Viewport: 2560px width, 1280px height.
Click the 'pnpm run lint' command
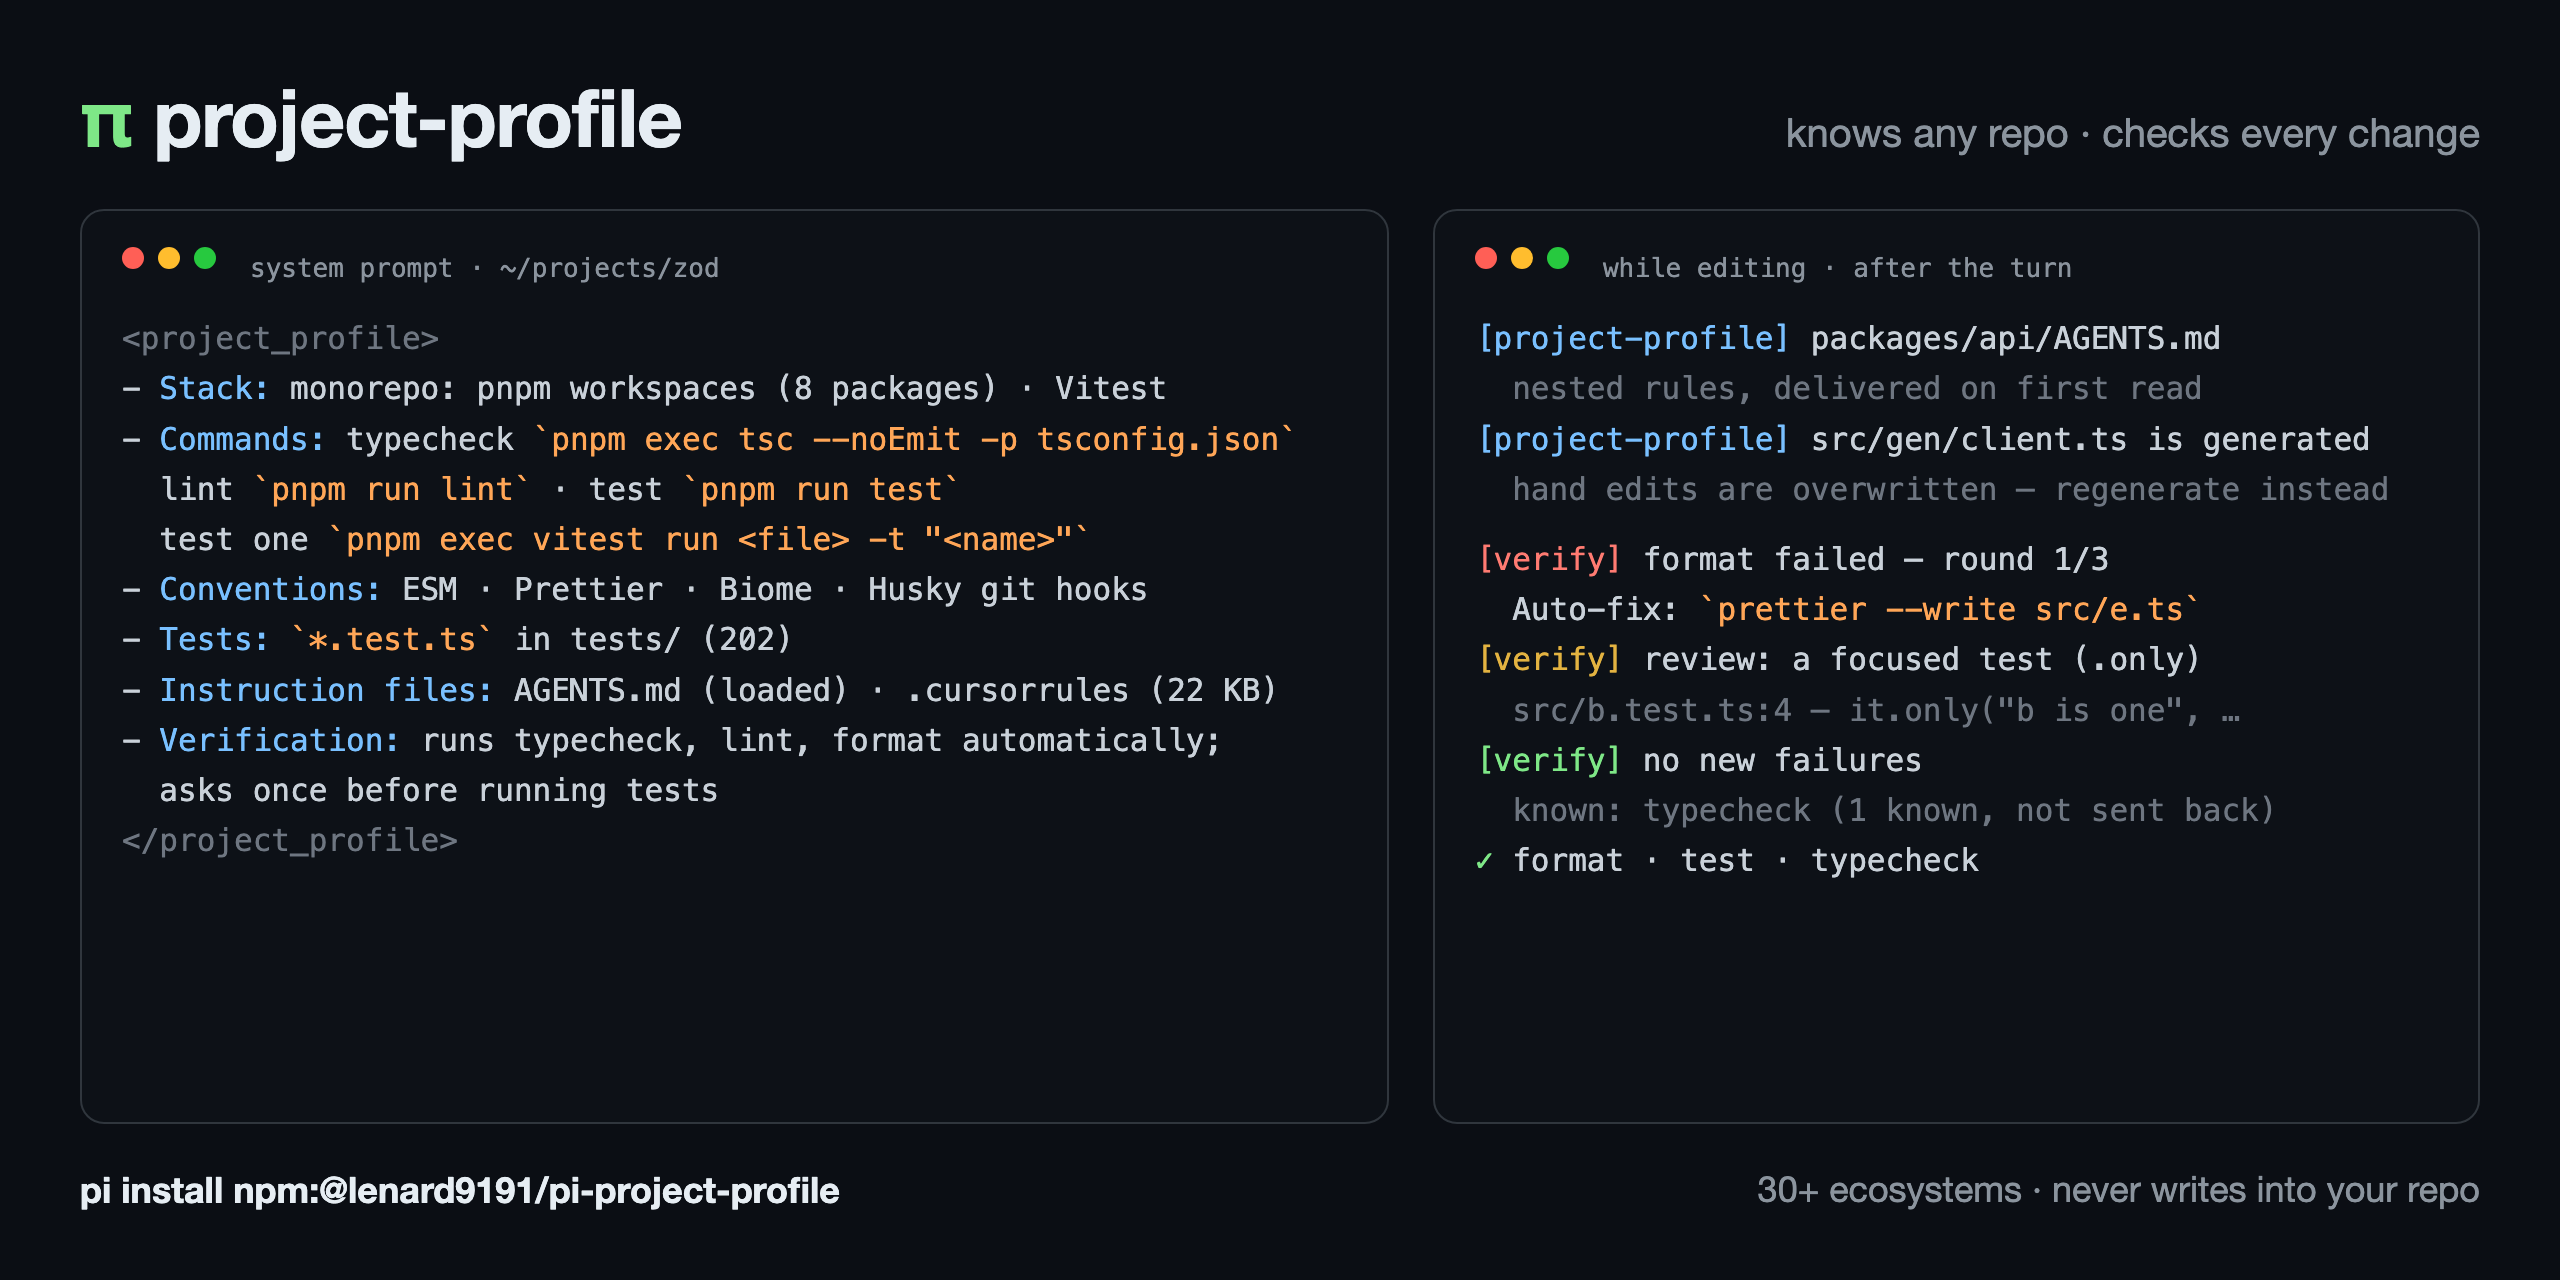click(391, 489)
